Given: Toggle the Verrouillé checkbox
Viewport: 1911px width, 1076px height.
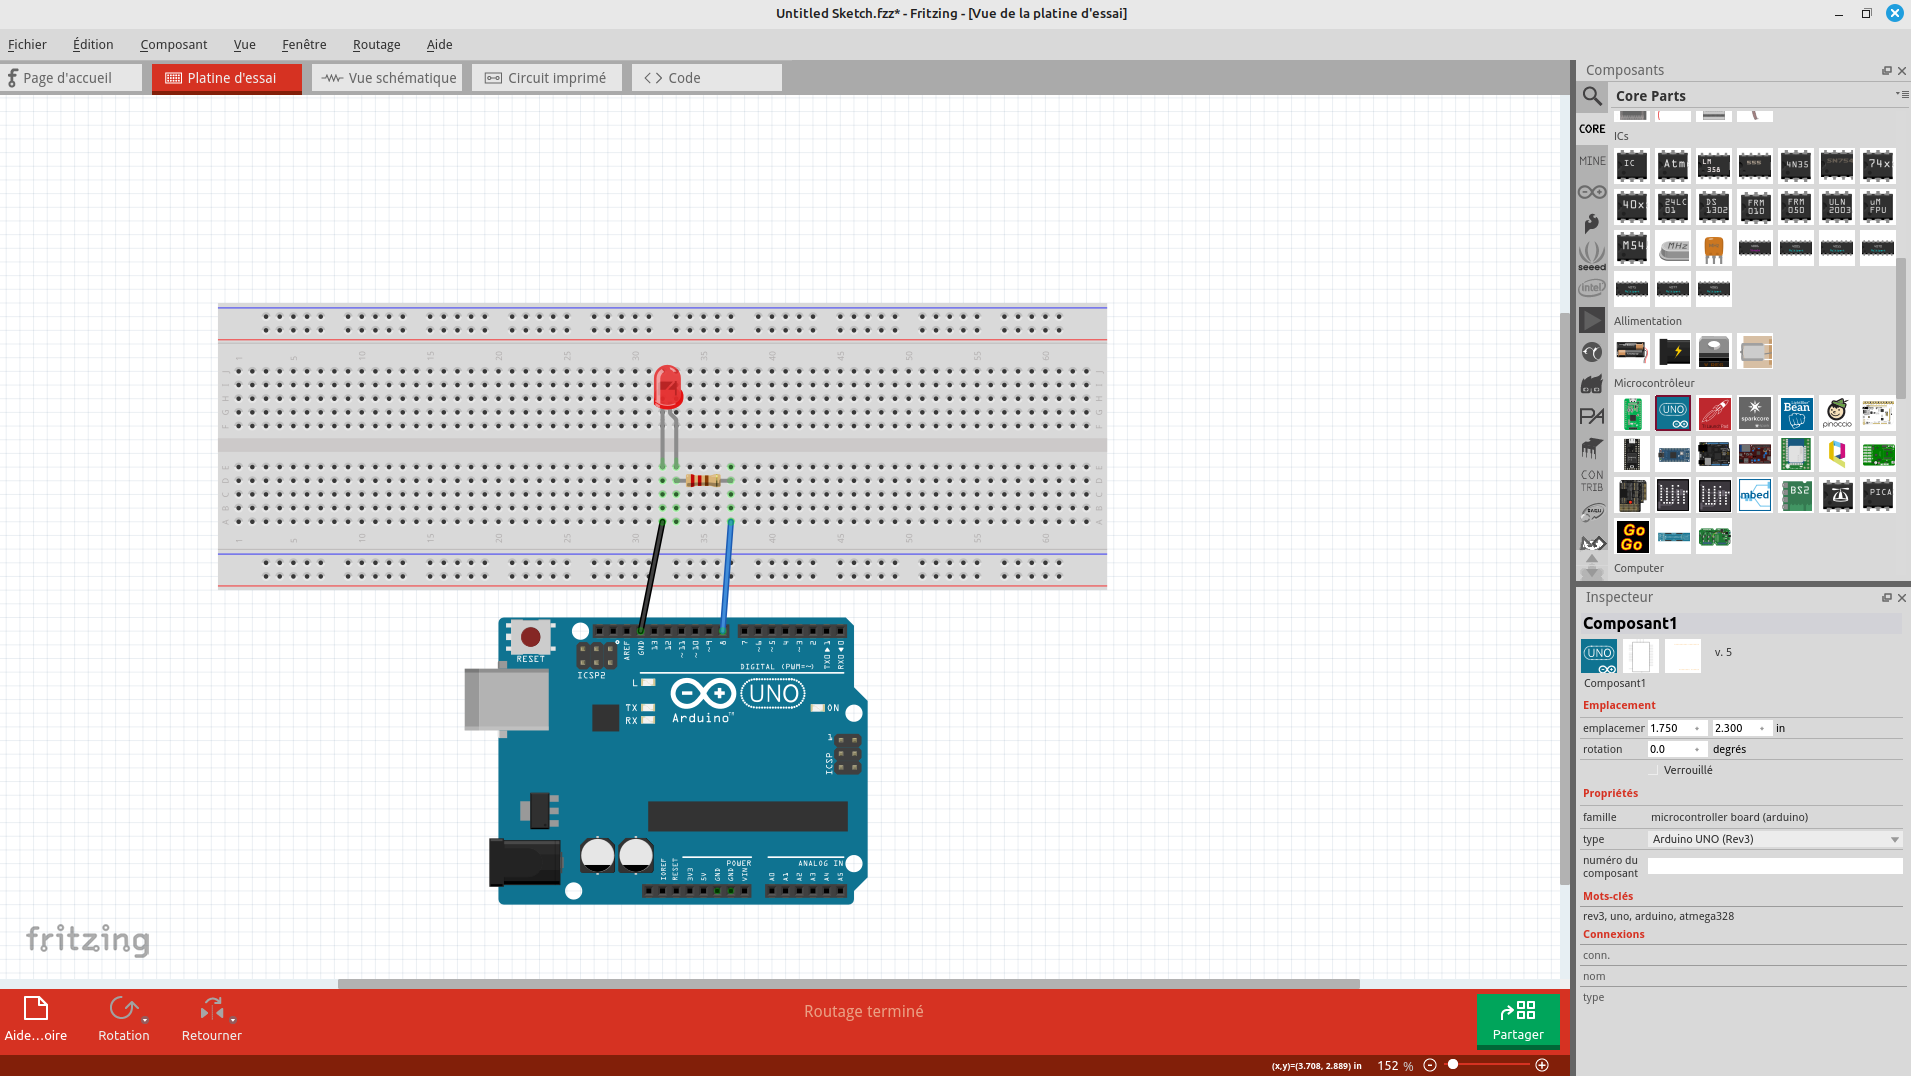Looking at the screenshot, I should (x=1654, y=770).
